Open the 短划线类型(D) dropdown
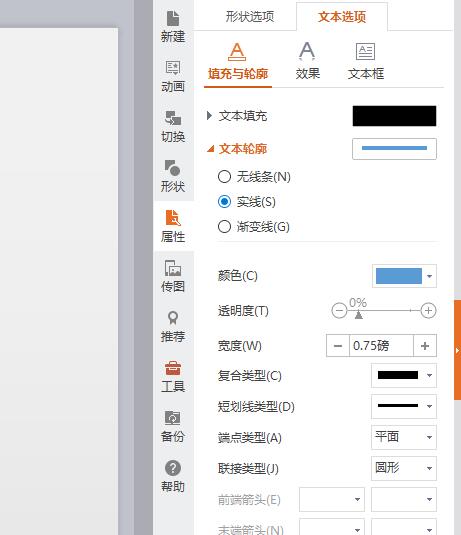This screenshot has width=461, height=535. point(404,406)
